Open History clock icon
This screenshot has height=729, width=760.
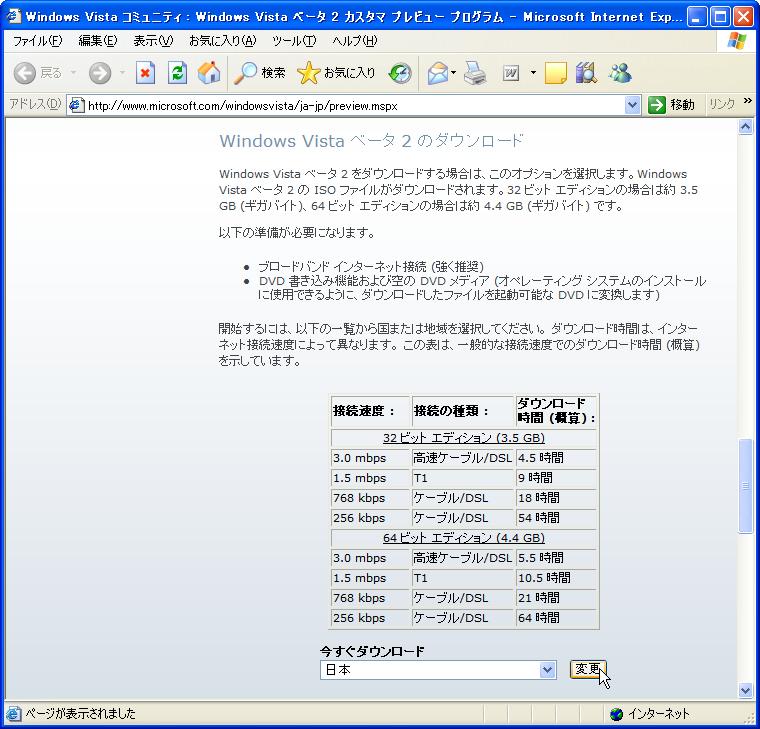pos(400,73)
